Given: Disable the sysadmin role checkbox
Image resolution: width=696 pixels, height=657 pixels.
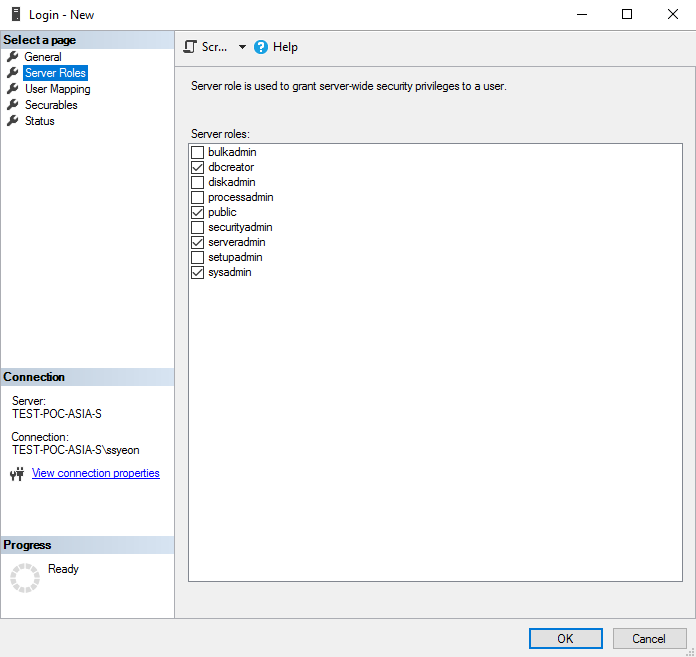Looking at the screenshot, I should [197, 273].
